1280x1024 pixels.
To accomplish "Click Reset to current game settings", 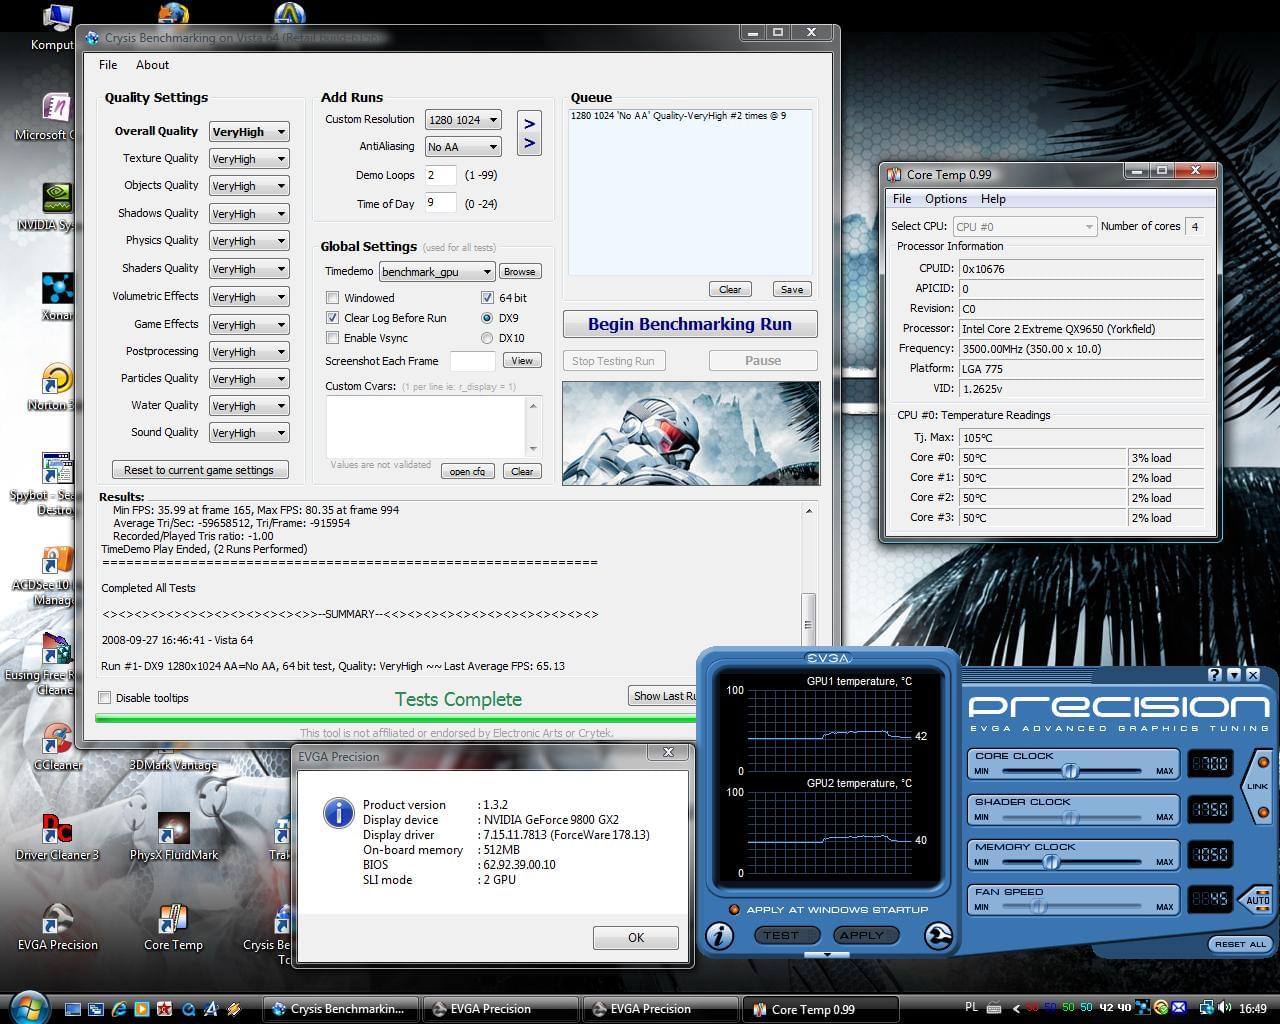I will coord(199,470).
